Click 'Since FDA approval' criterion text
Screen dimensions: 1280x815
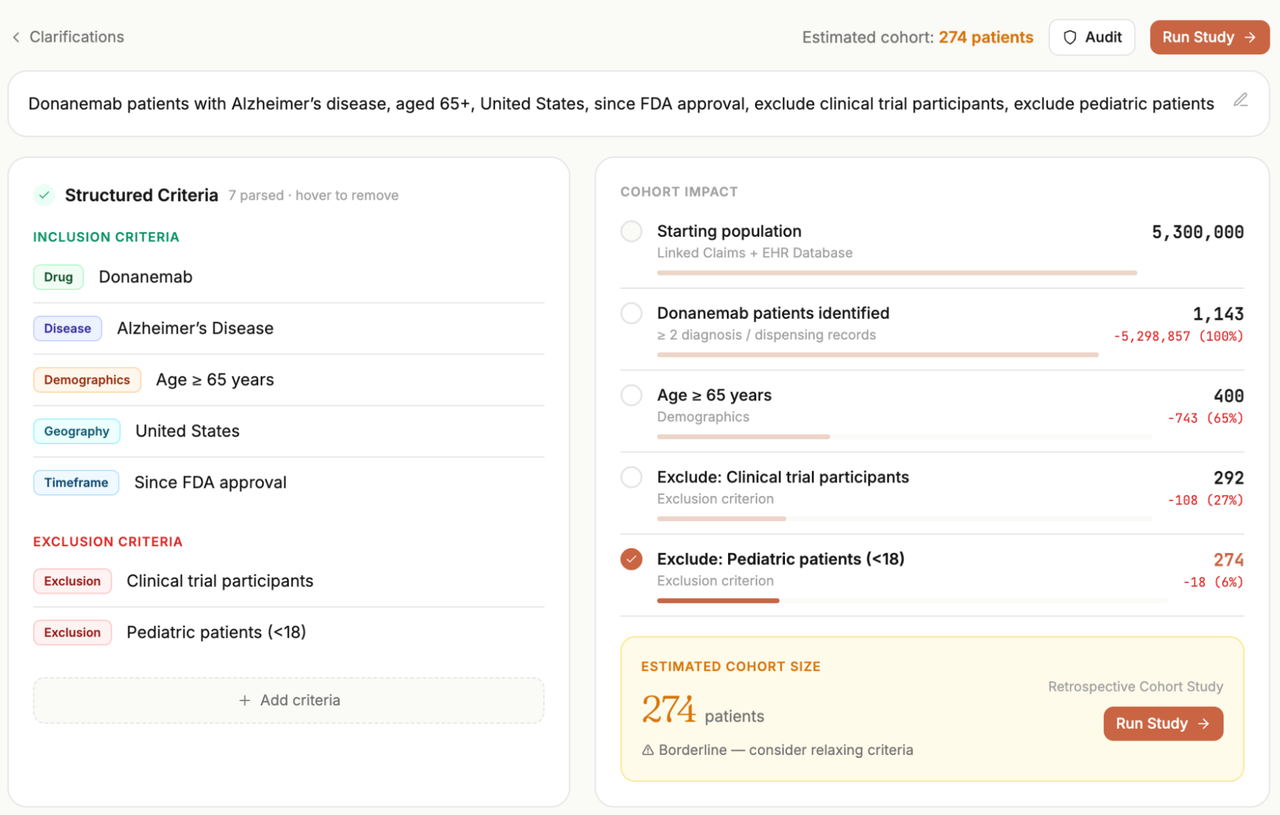(x=211, y=482)
